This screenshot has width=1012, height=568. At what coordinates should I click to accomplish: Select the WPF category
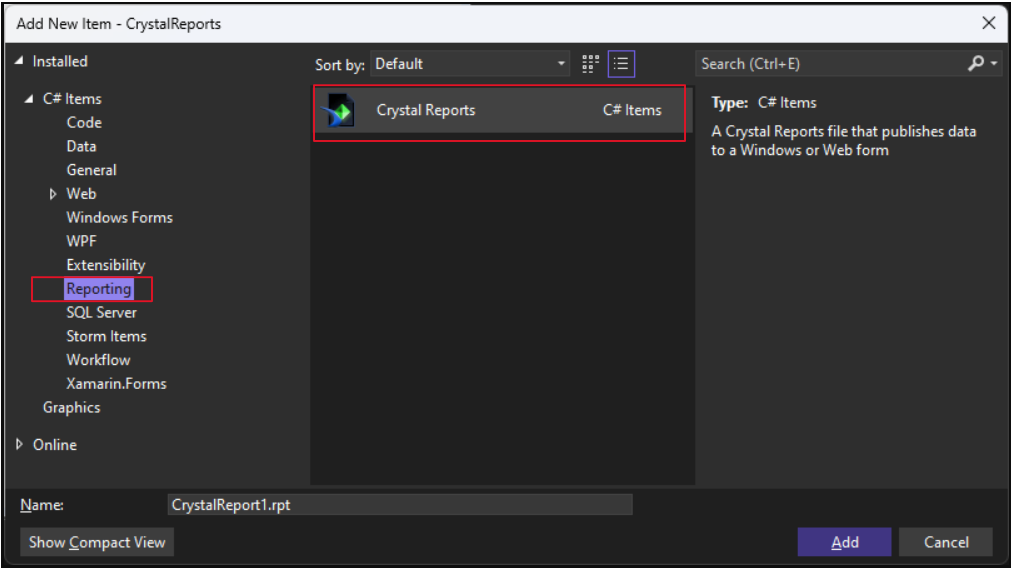[81, 241]
